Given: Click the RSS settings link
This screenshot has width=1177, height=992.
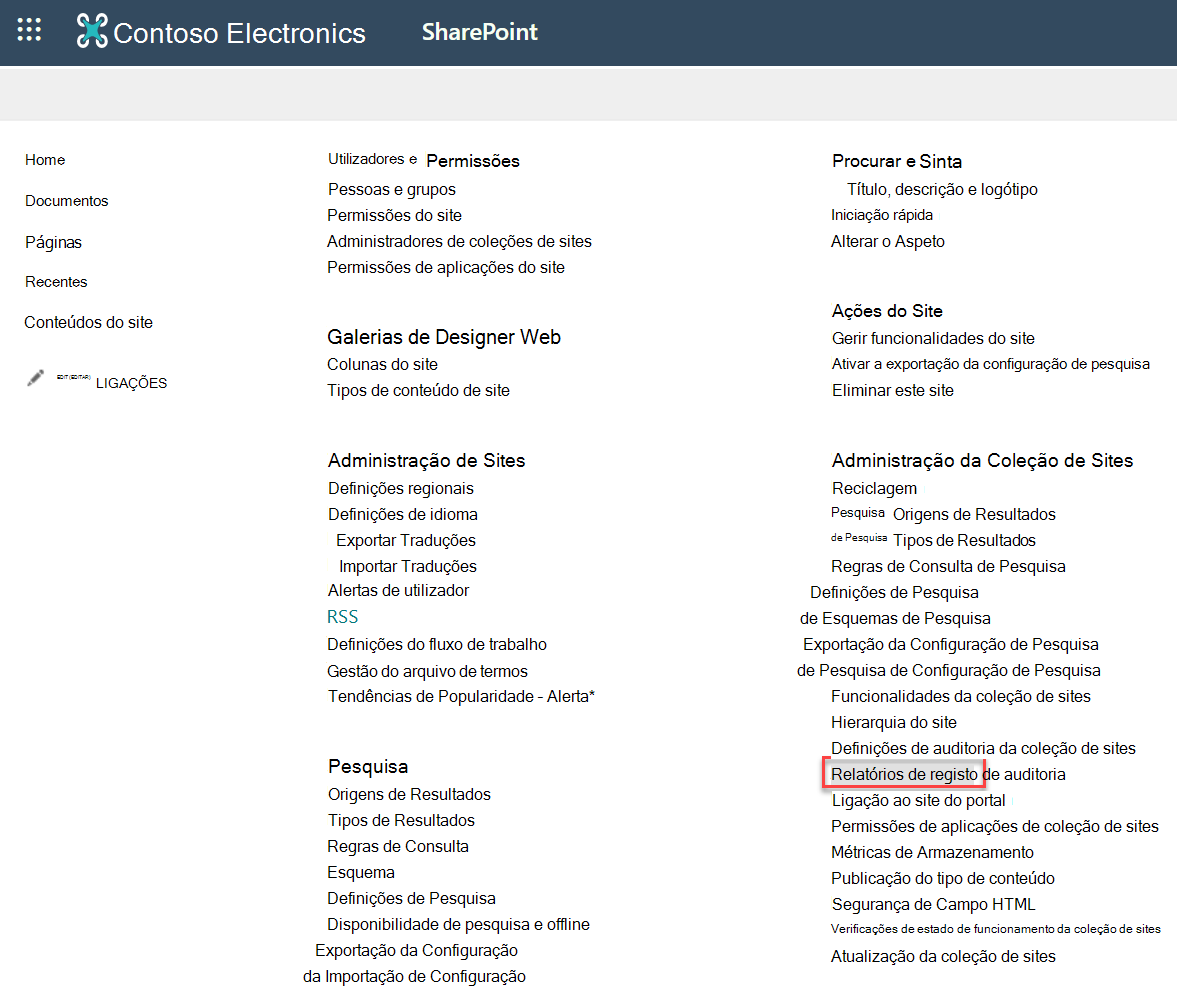Looking at the screenshot, I should tap(343, 617).
